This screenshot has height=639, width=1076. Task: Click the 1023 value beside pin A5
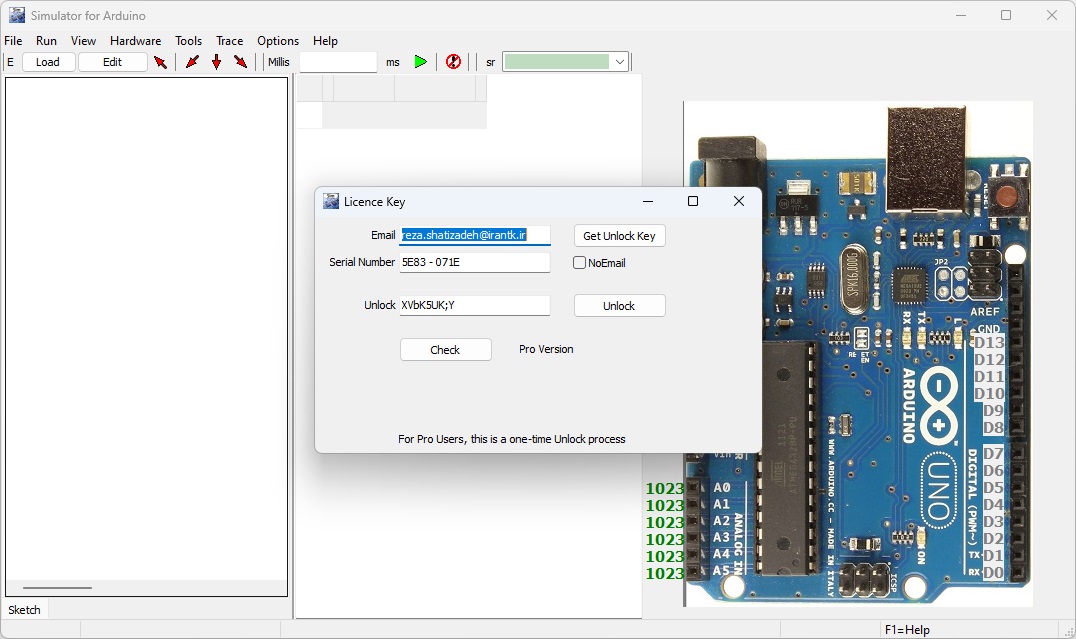coord(664,573)
